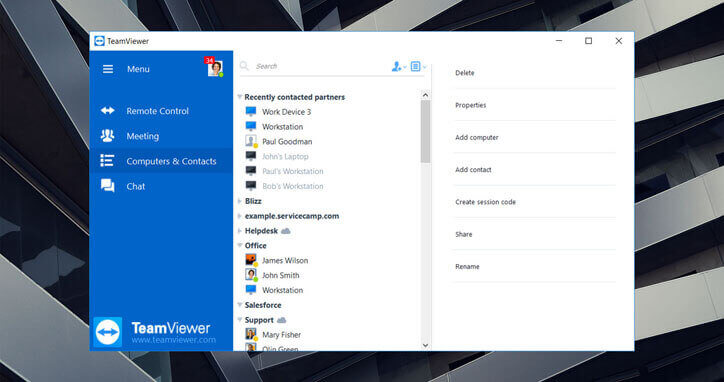Screen dimensions: 724x382
Task: Click the John's Laptop offline monitor icon
Action: pos(251,156)
